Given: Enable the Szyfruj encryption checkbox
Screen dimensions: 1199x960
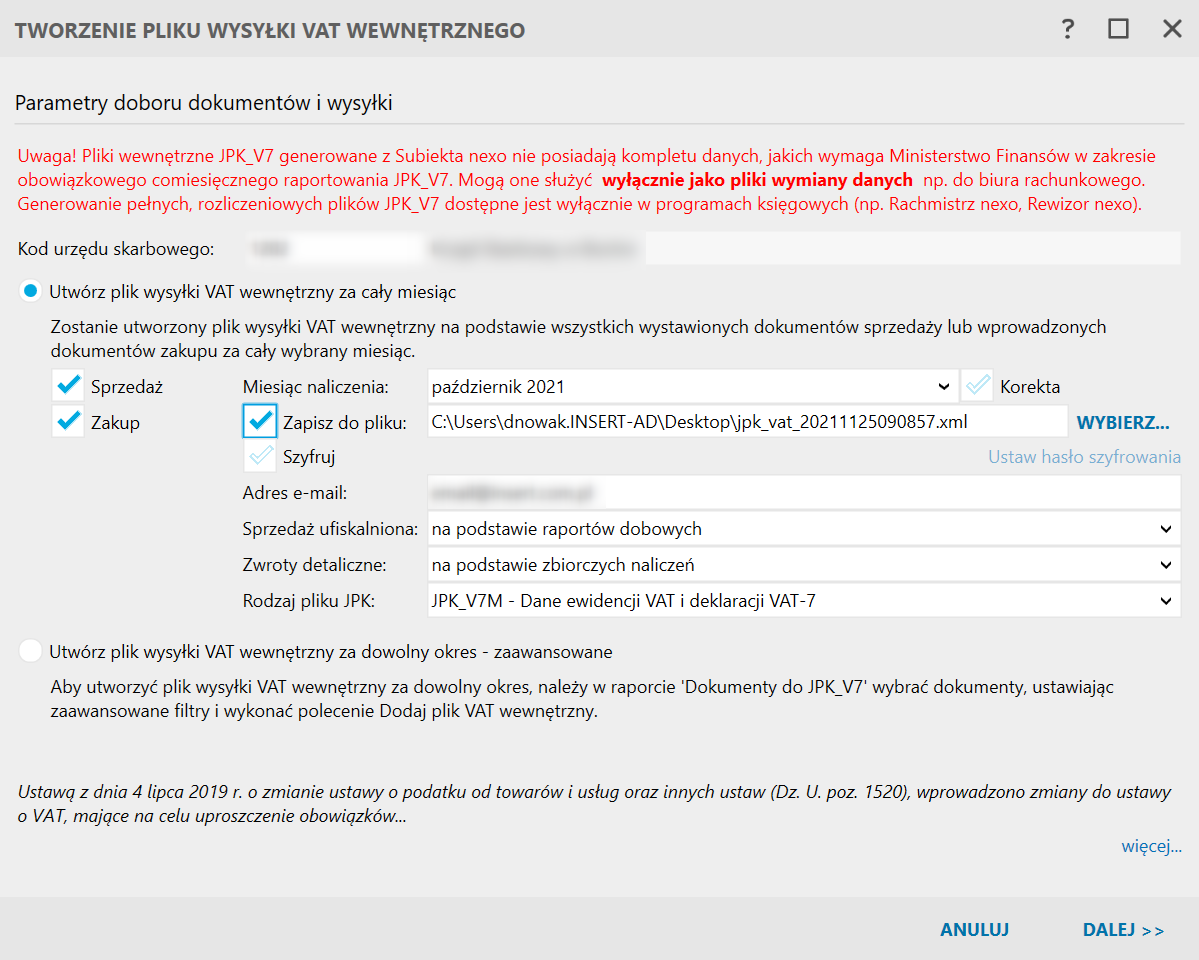Looking at the screenshot, I should tap(260, 457).
